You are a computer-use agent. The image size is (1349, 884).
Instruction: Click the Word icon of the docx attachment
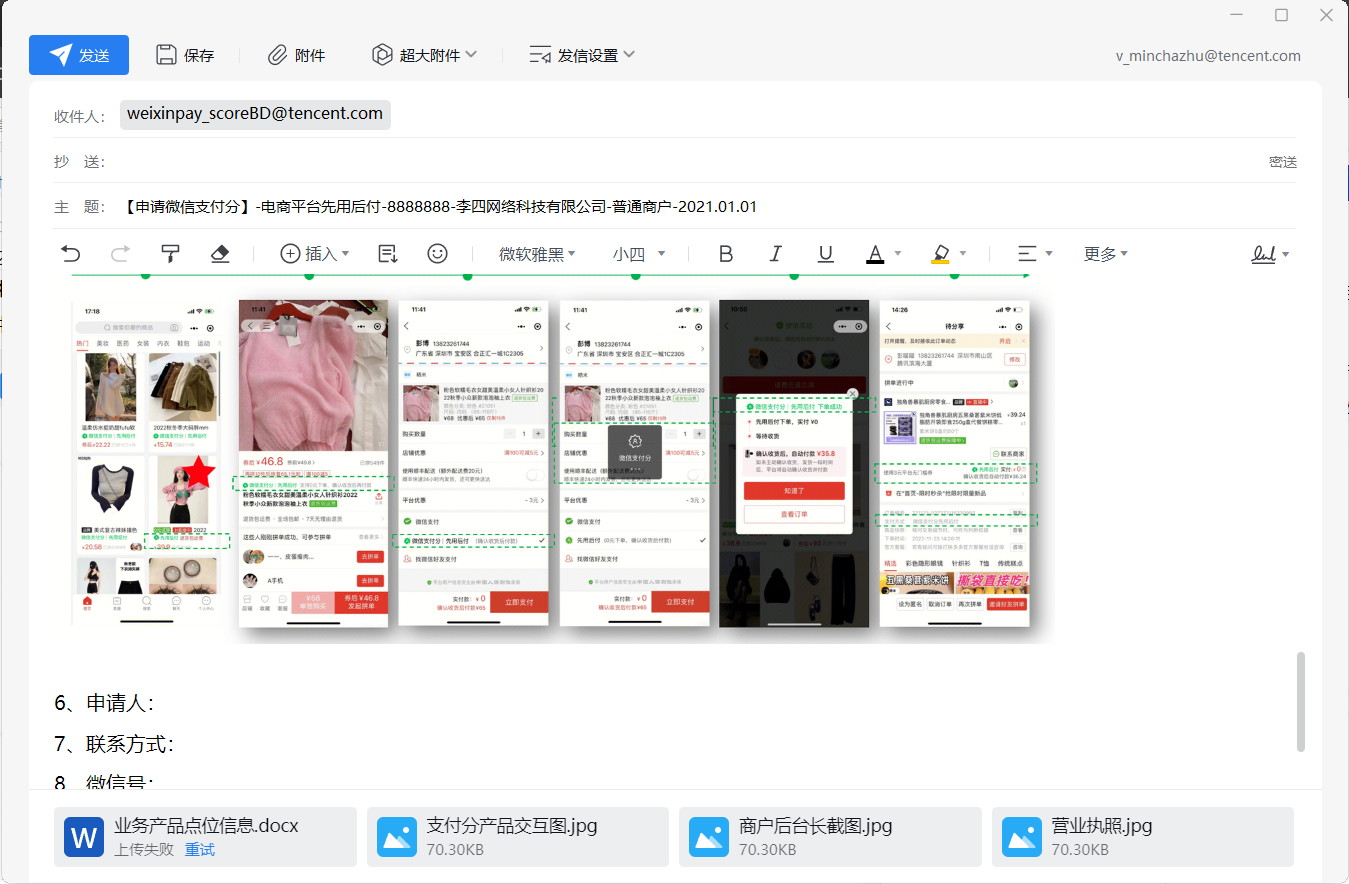click(x=84, y=837)
